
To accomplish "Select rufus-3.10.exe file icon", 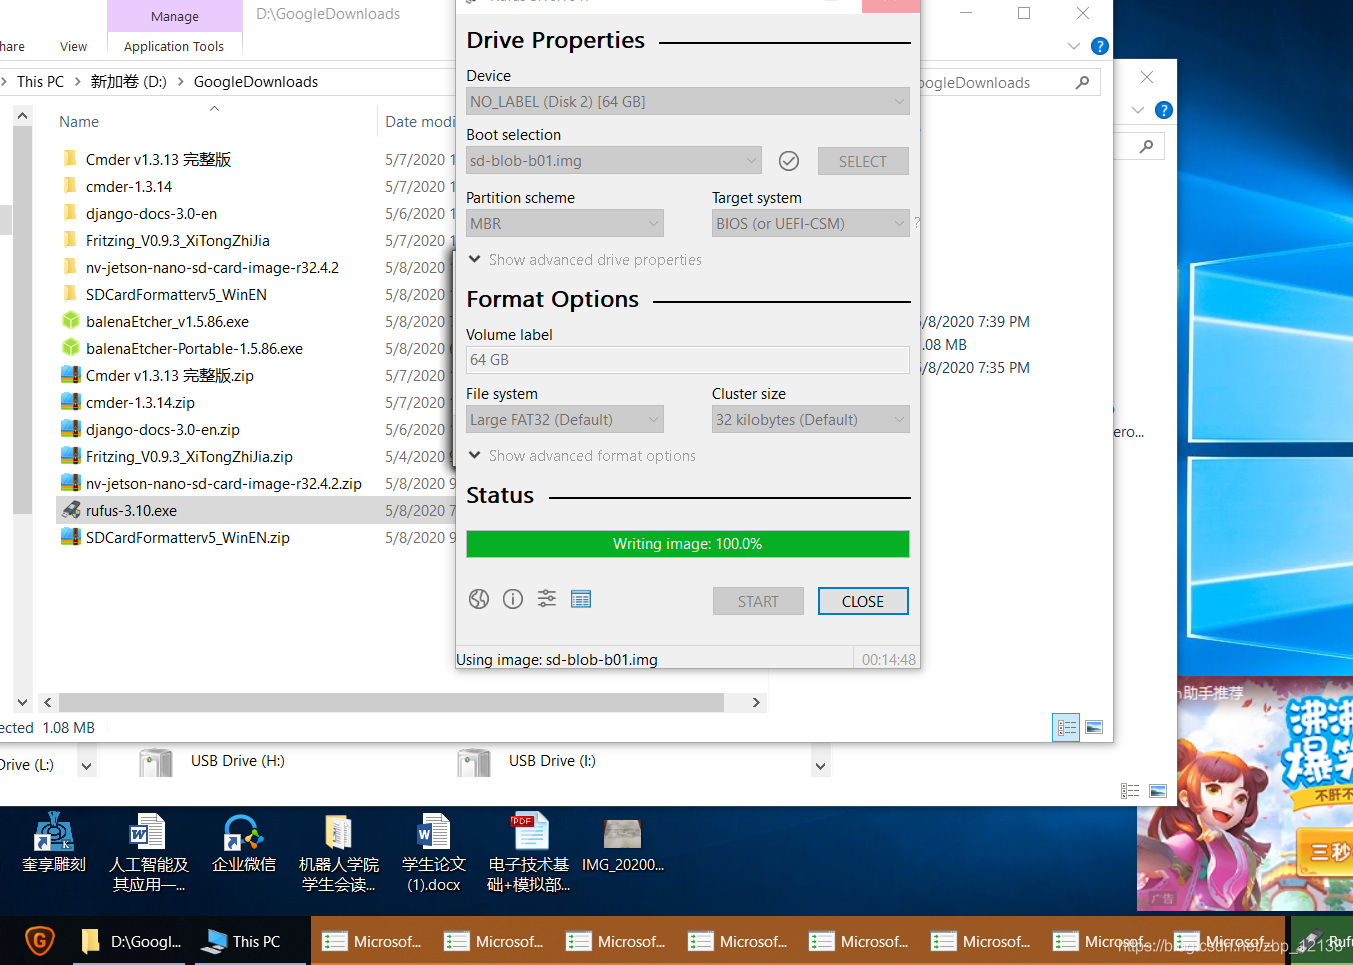I will (x=71, y=510).
